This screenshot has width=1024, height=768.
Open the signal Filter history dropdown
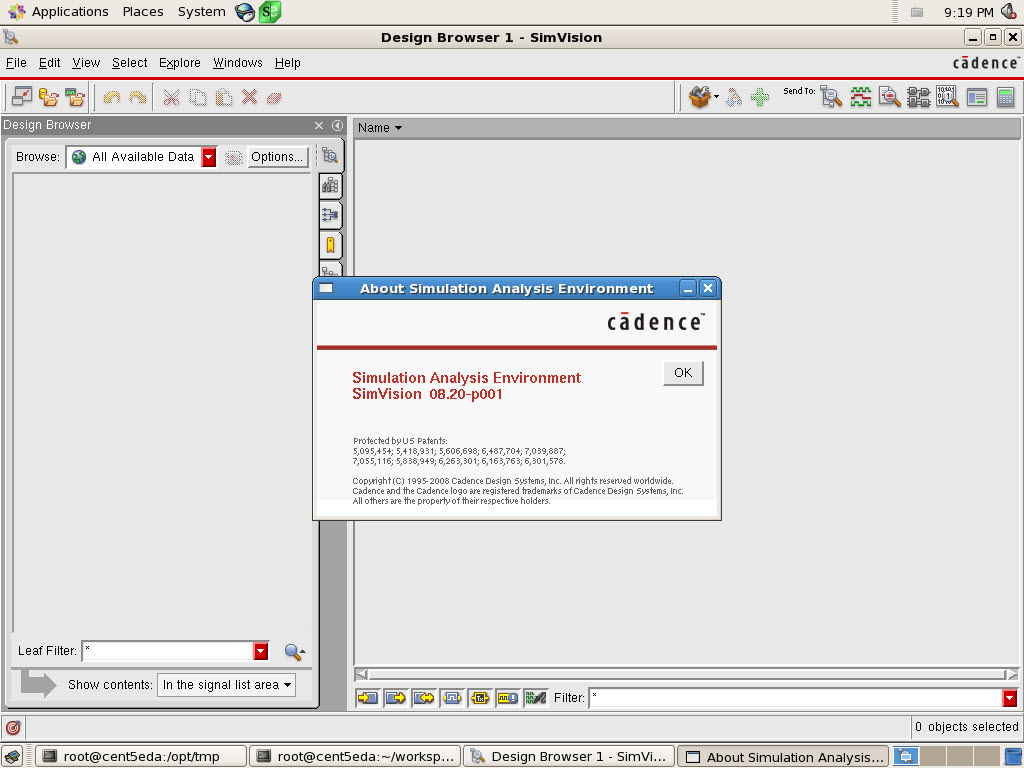(1010, 698)
